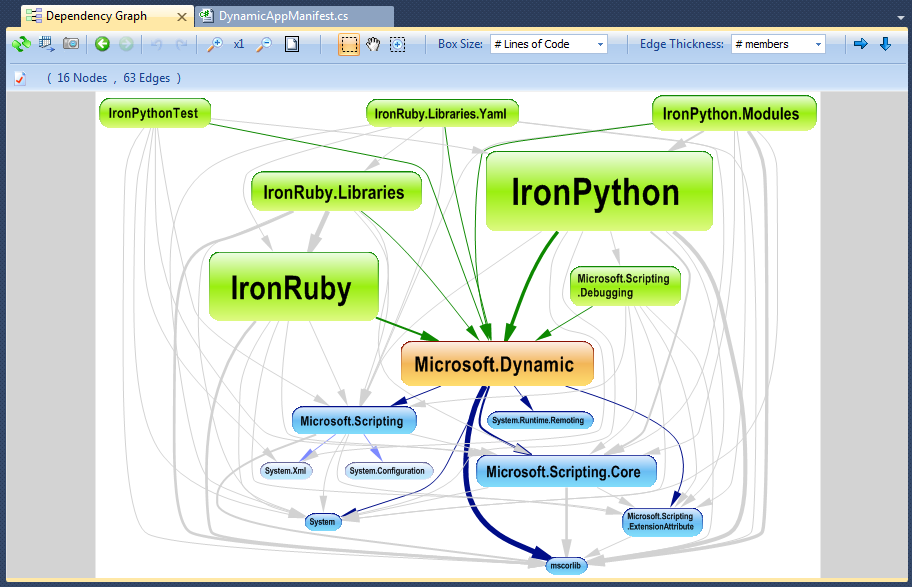
Task: Open the Edge Thickness dropdown
Action: (778, 44)
